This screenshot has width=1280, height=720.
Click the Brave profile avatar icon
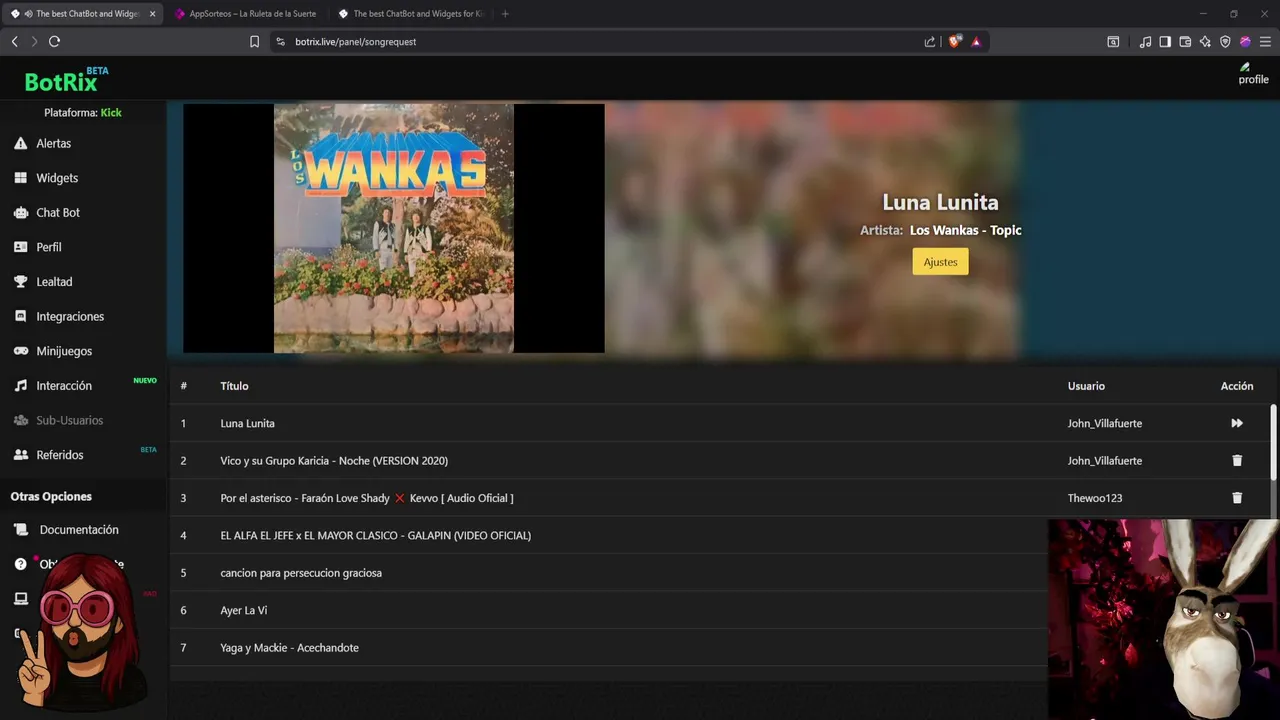click(1245, 41)
